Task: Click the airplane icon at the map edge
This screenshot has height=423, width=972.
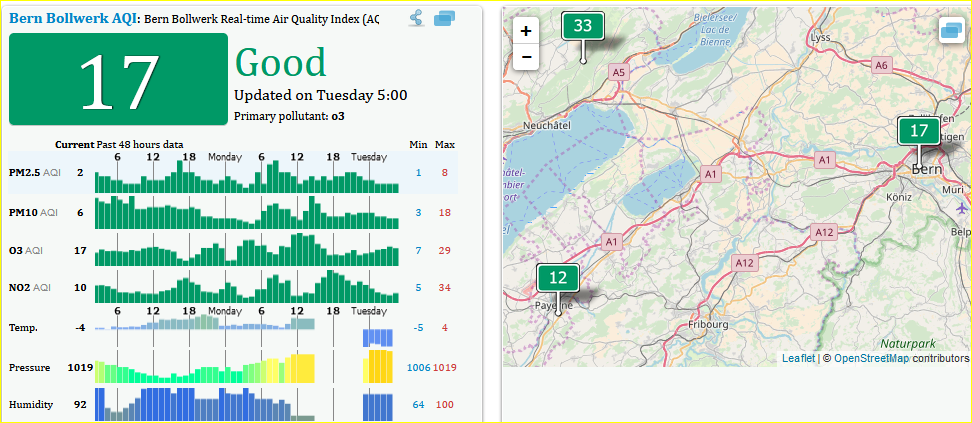Action: coord(962,210)
